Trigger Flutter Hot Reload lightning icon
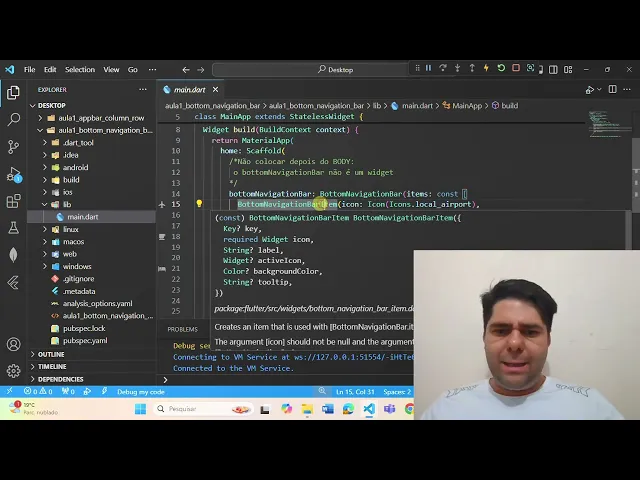Screen dimensions: 640x480 486,68
